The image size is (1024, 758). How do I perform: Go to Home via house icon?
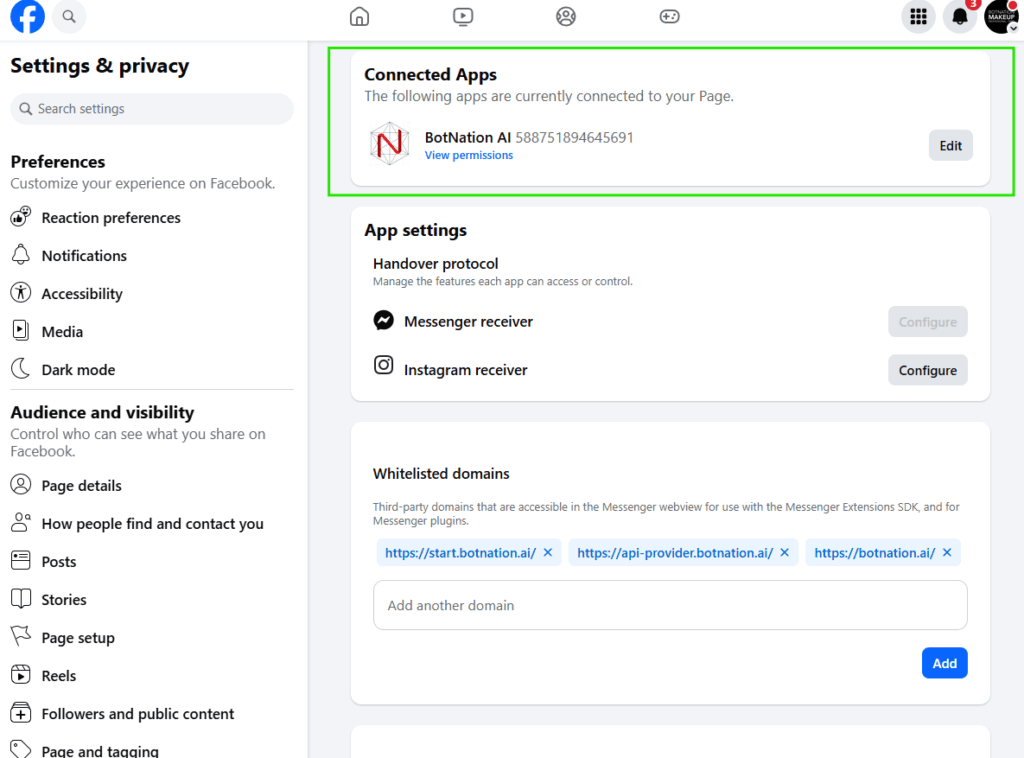pyautogui.click(x=359, y=17)
